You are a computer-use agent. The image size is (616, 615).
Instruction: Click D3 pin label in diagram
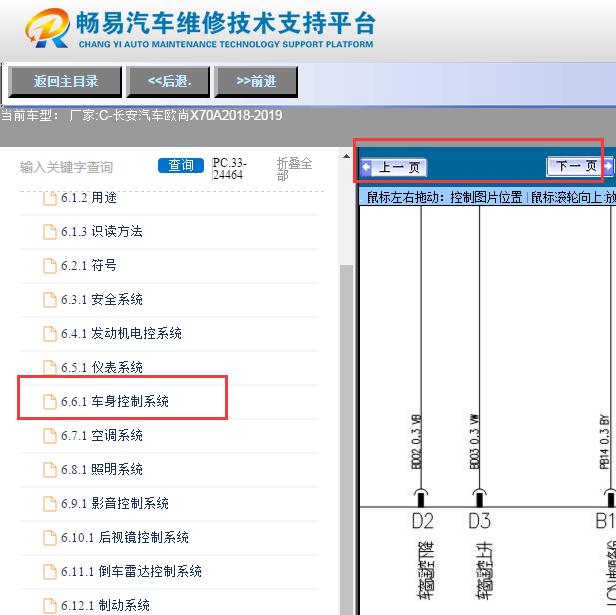[x=479, y=521]
